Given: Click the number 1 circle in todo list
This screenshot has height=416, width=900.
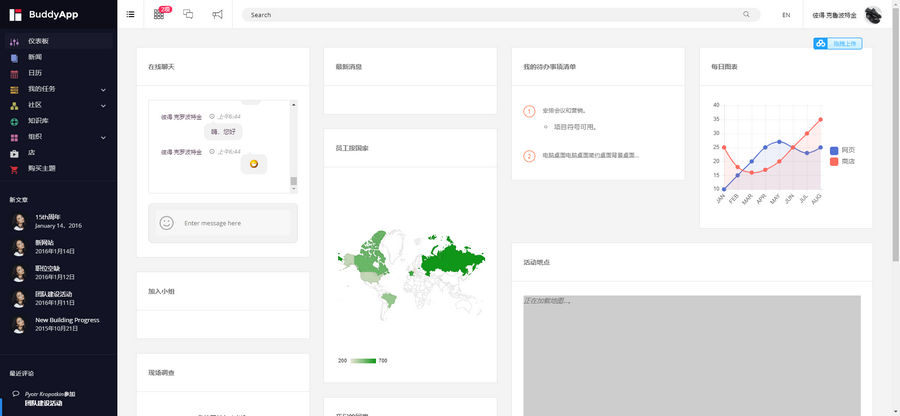Looking at the screenshot, I should tap(529, 111).
